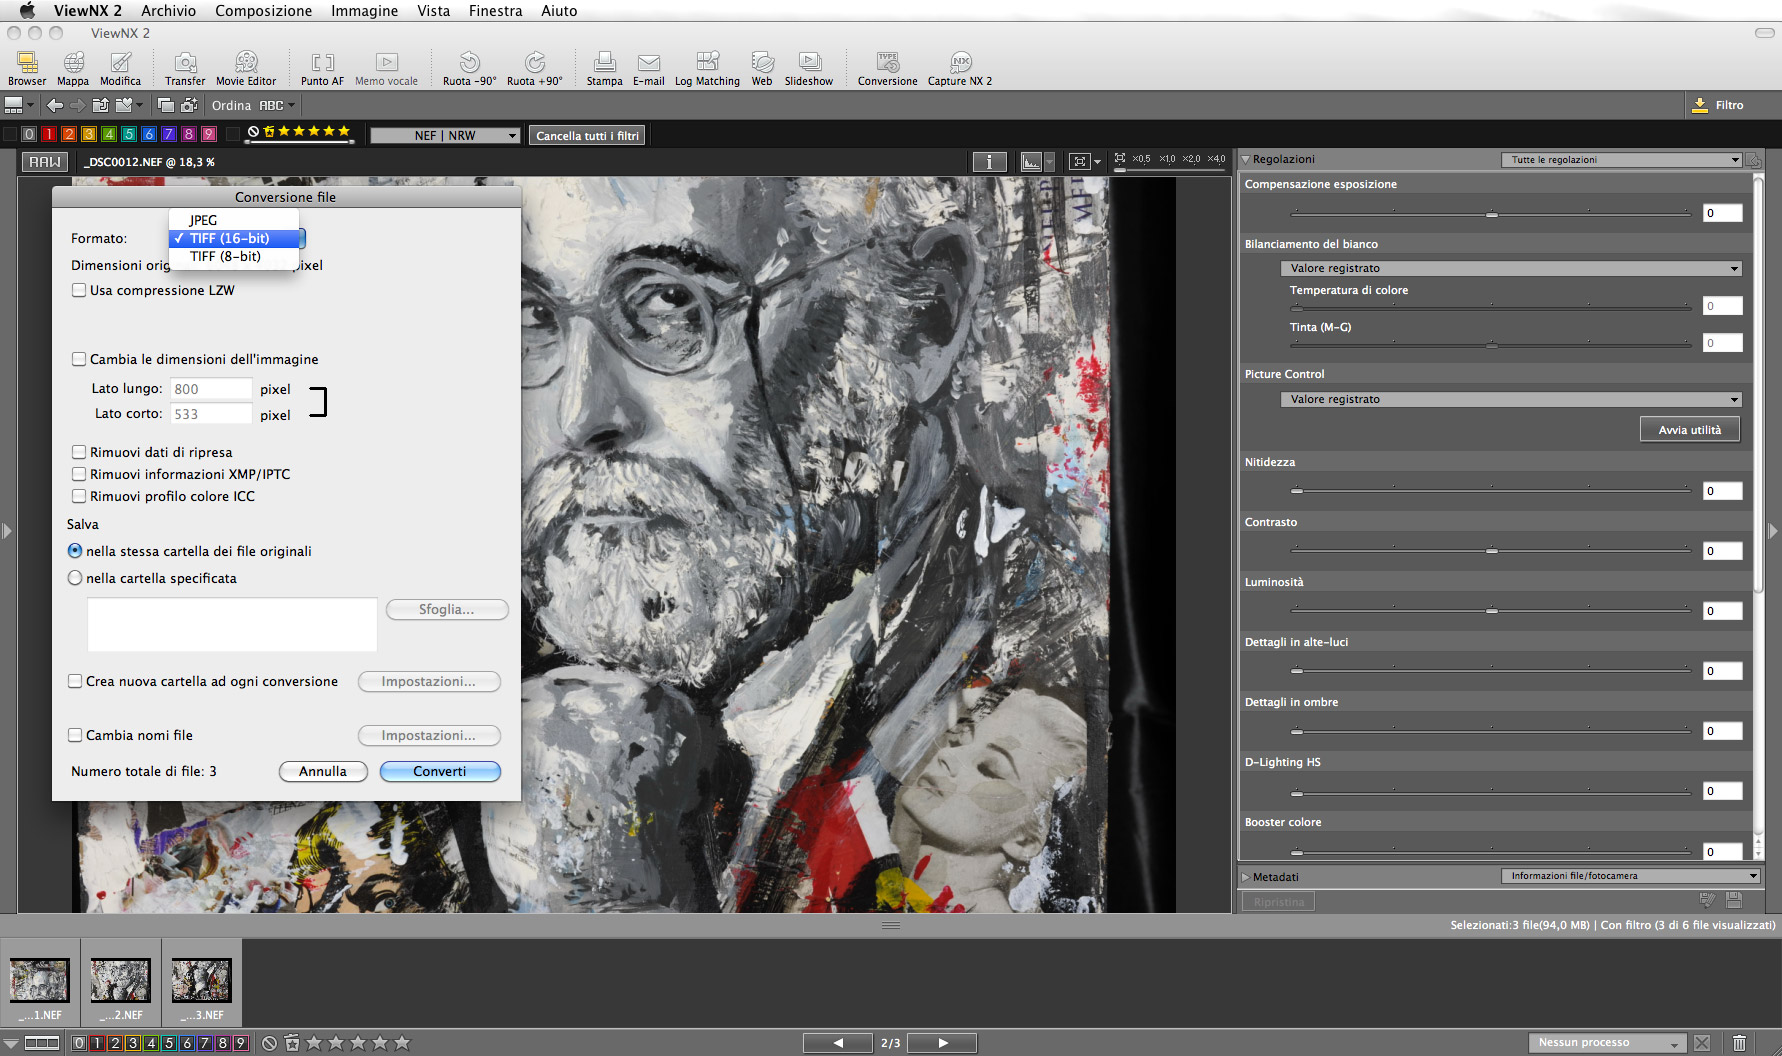Check Rimuovi informazioni XMP/IPTC
The height and width of the screenshot is (1056, 1782).
click(79, 474)
